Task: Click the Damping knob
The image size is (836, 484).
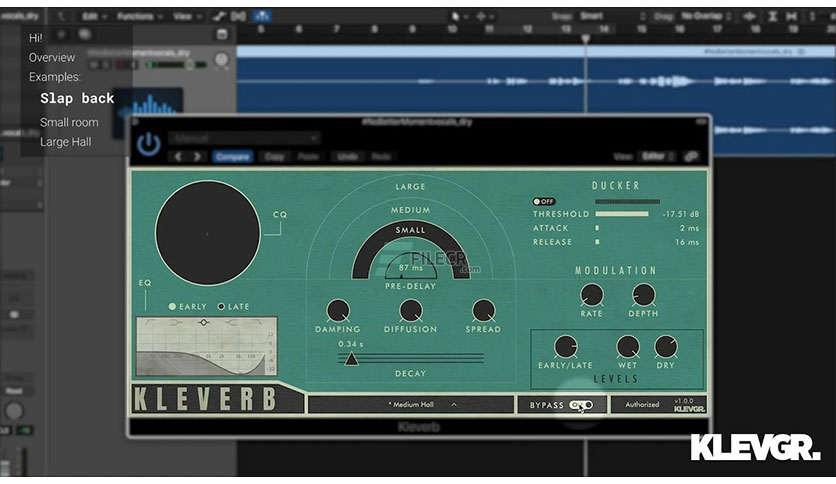Action: coord(338,311)
